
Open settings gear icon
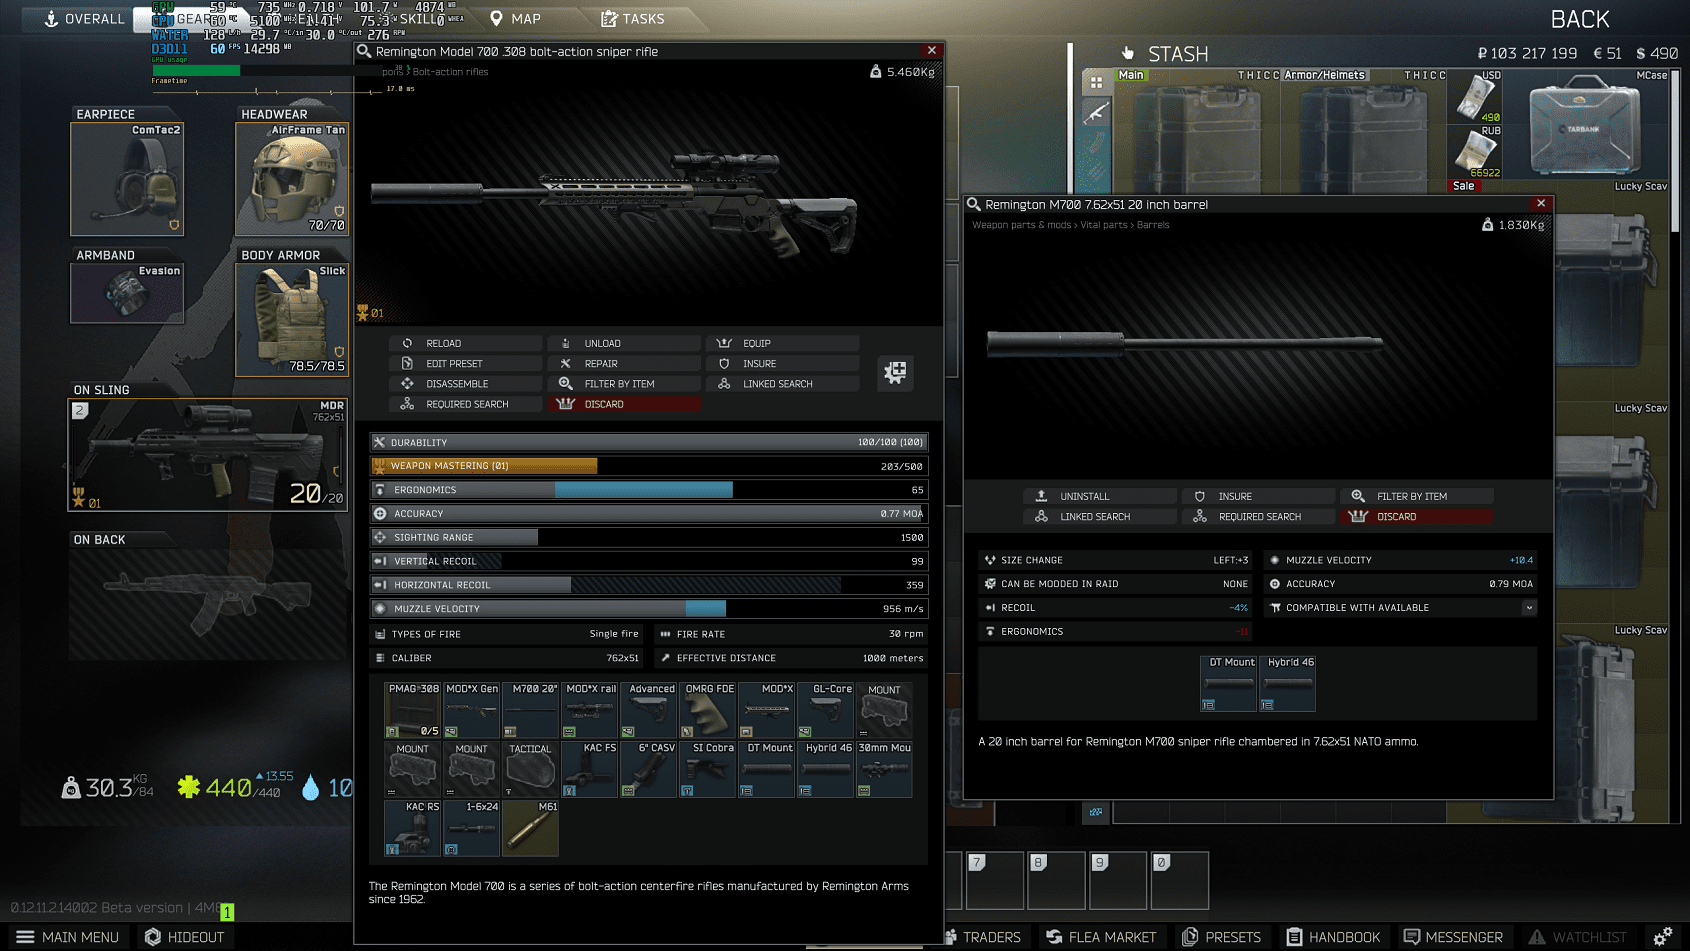tap(1663, 936)
